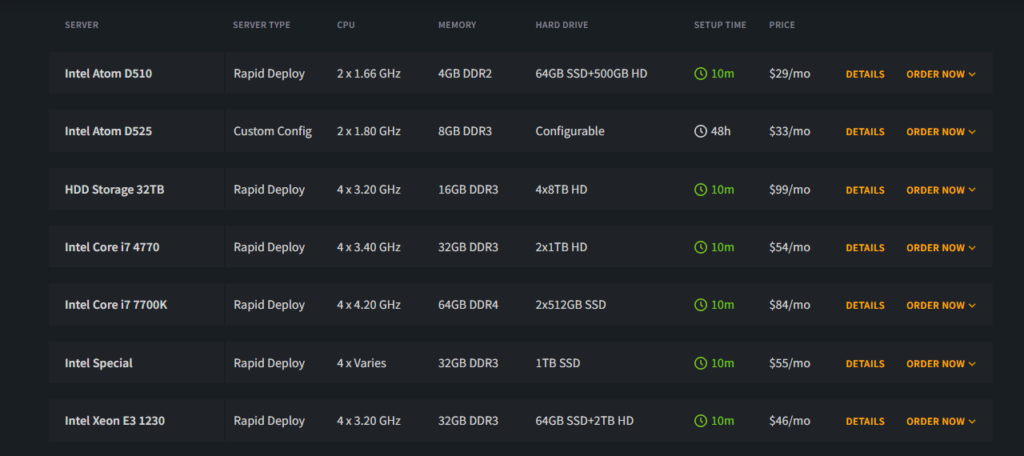Open Details for HDD Storage 32TB
Viewport: 1024px width, 456px height.
(x=865, y=189)
